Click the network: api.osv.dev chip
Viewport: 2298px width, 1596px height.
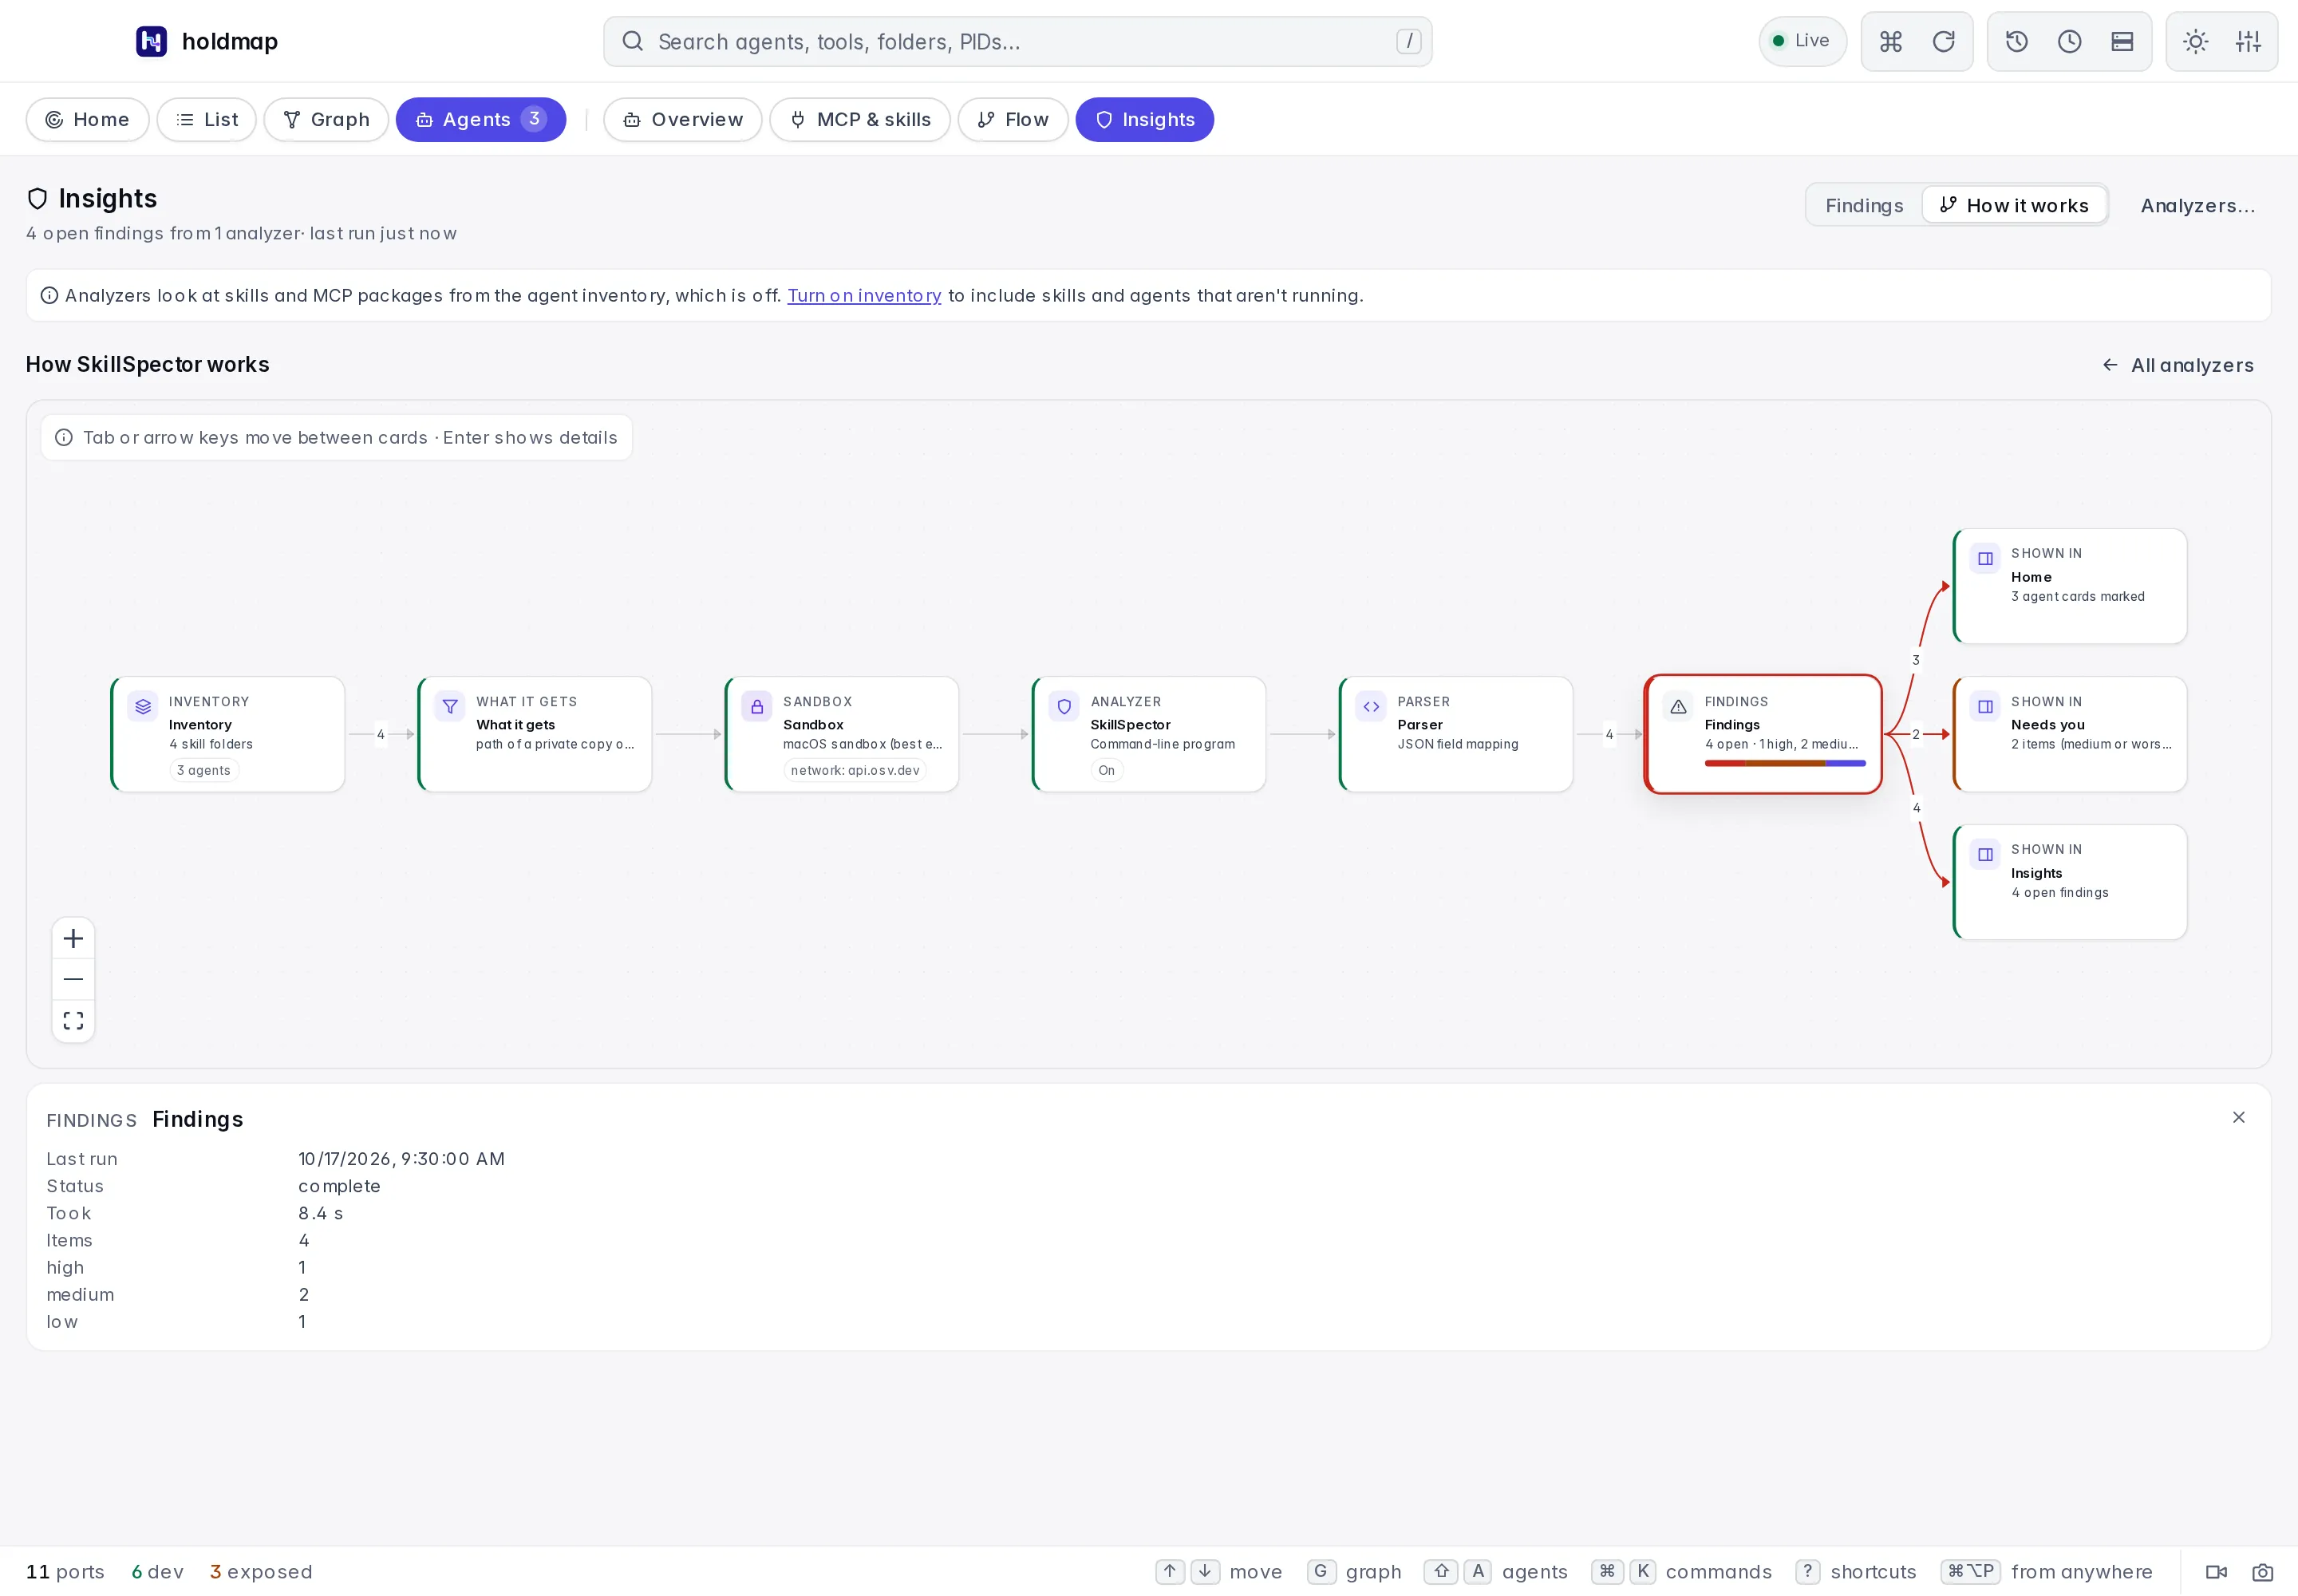[855, 770]
